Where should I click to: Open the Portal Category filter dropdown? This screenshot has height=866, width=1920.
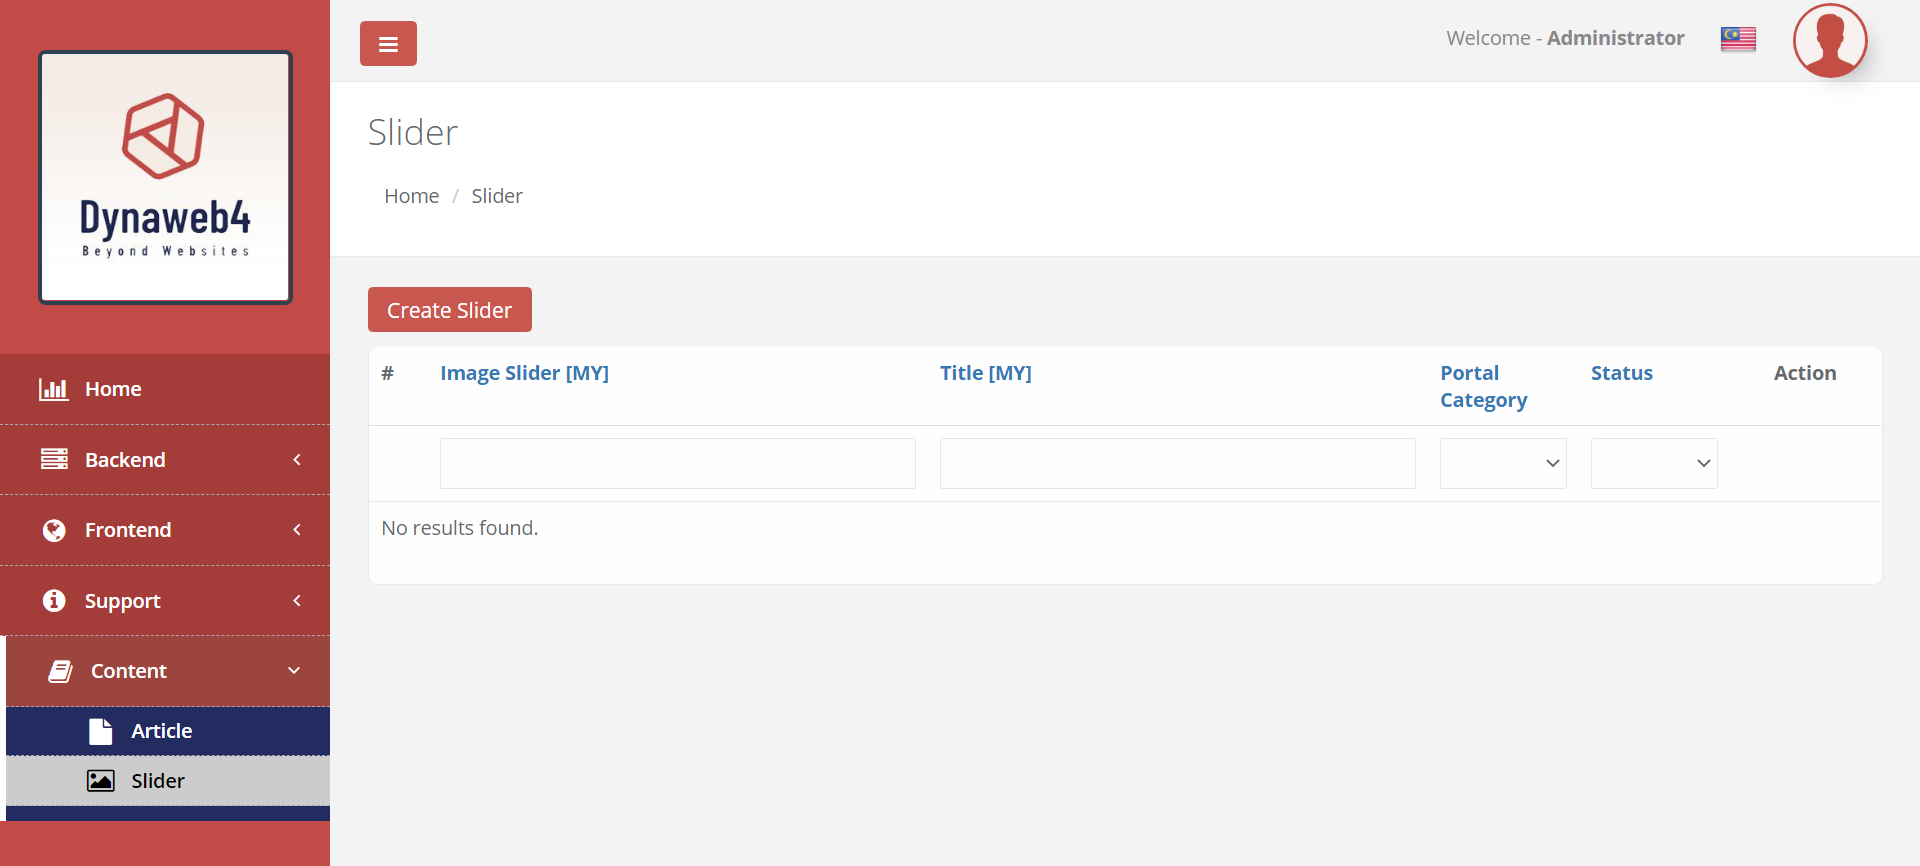coord(1502,463)
